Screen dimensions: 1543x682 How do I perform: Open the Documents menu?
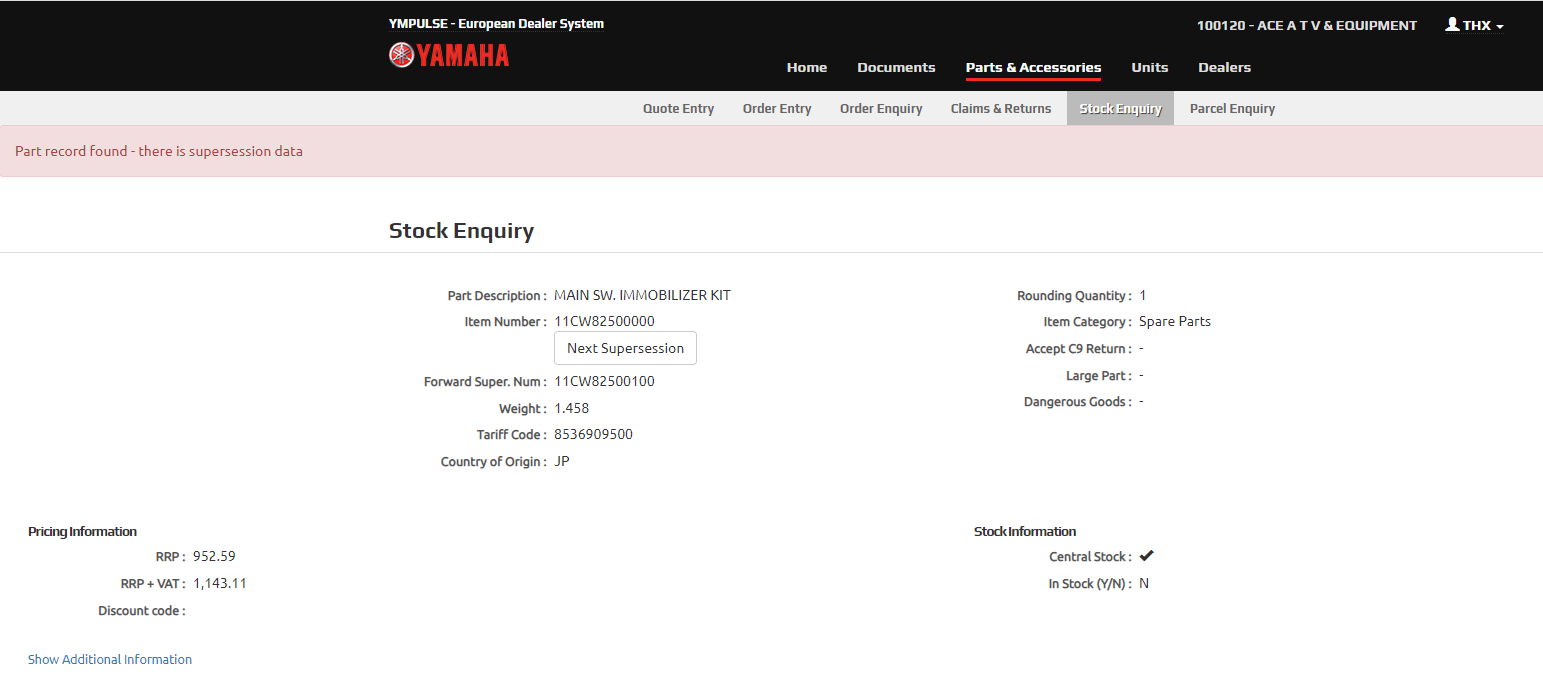coord(896,67)
